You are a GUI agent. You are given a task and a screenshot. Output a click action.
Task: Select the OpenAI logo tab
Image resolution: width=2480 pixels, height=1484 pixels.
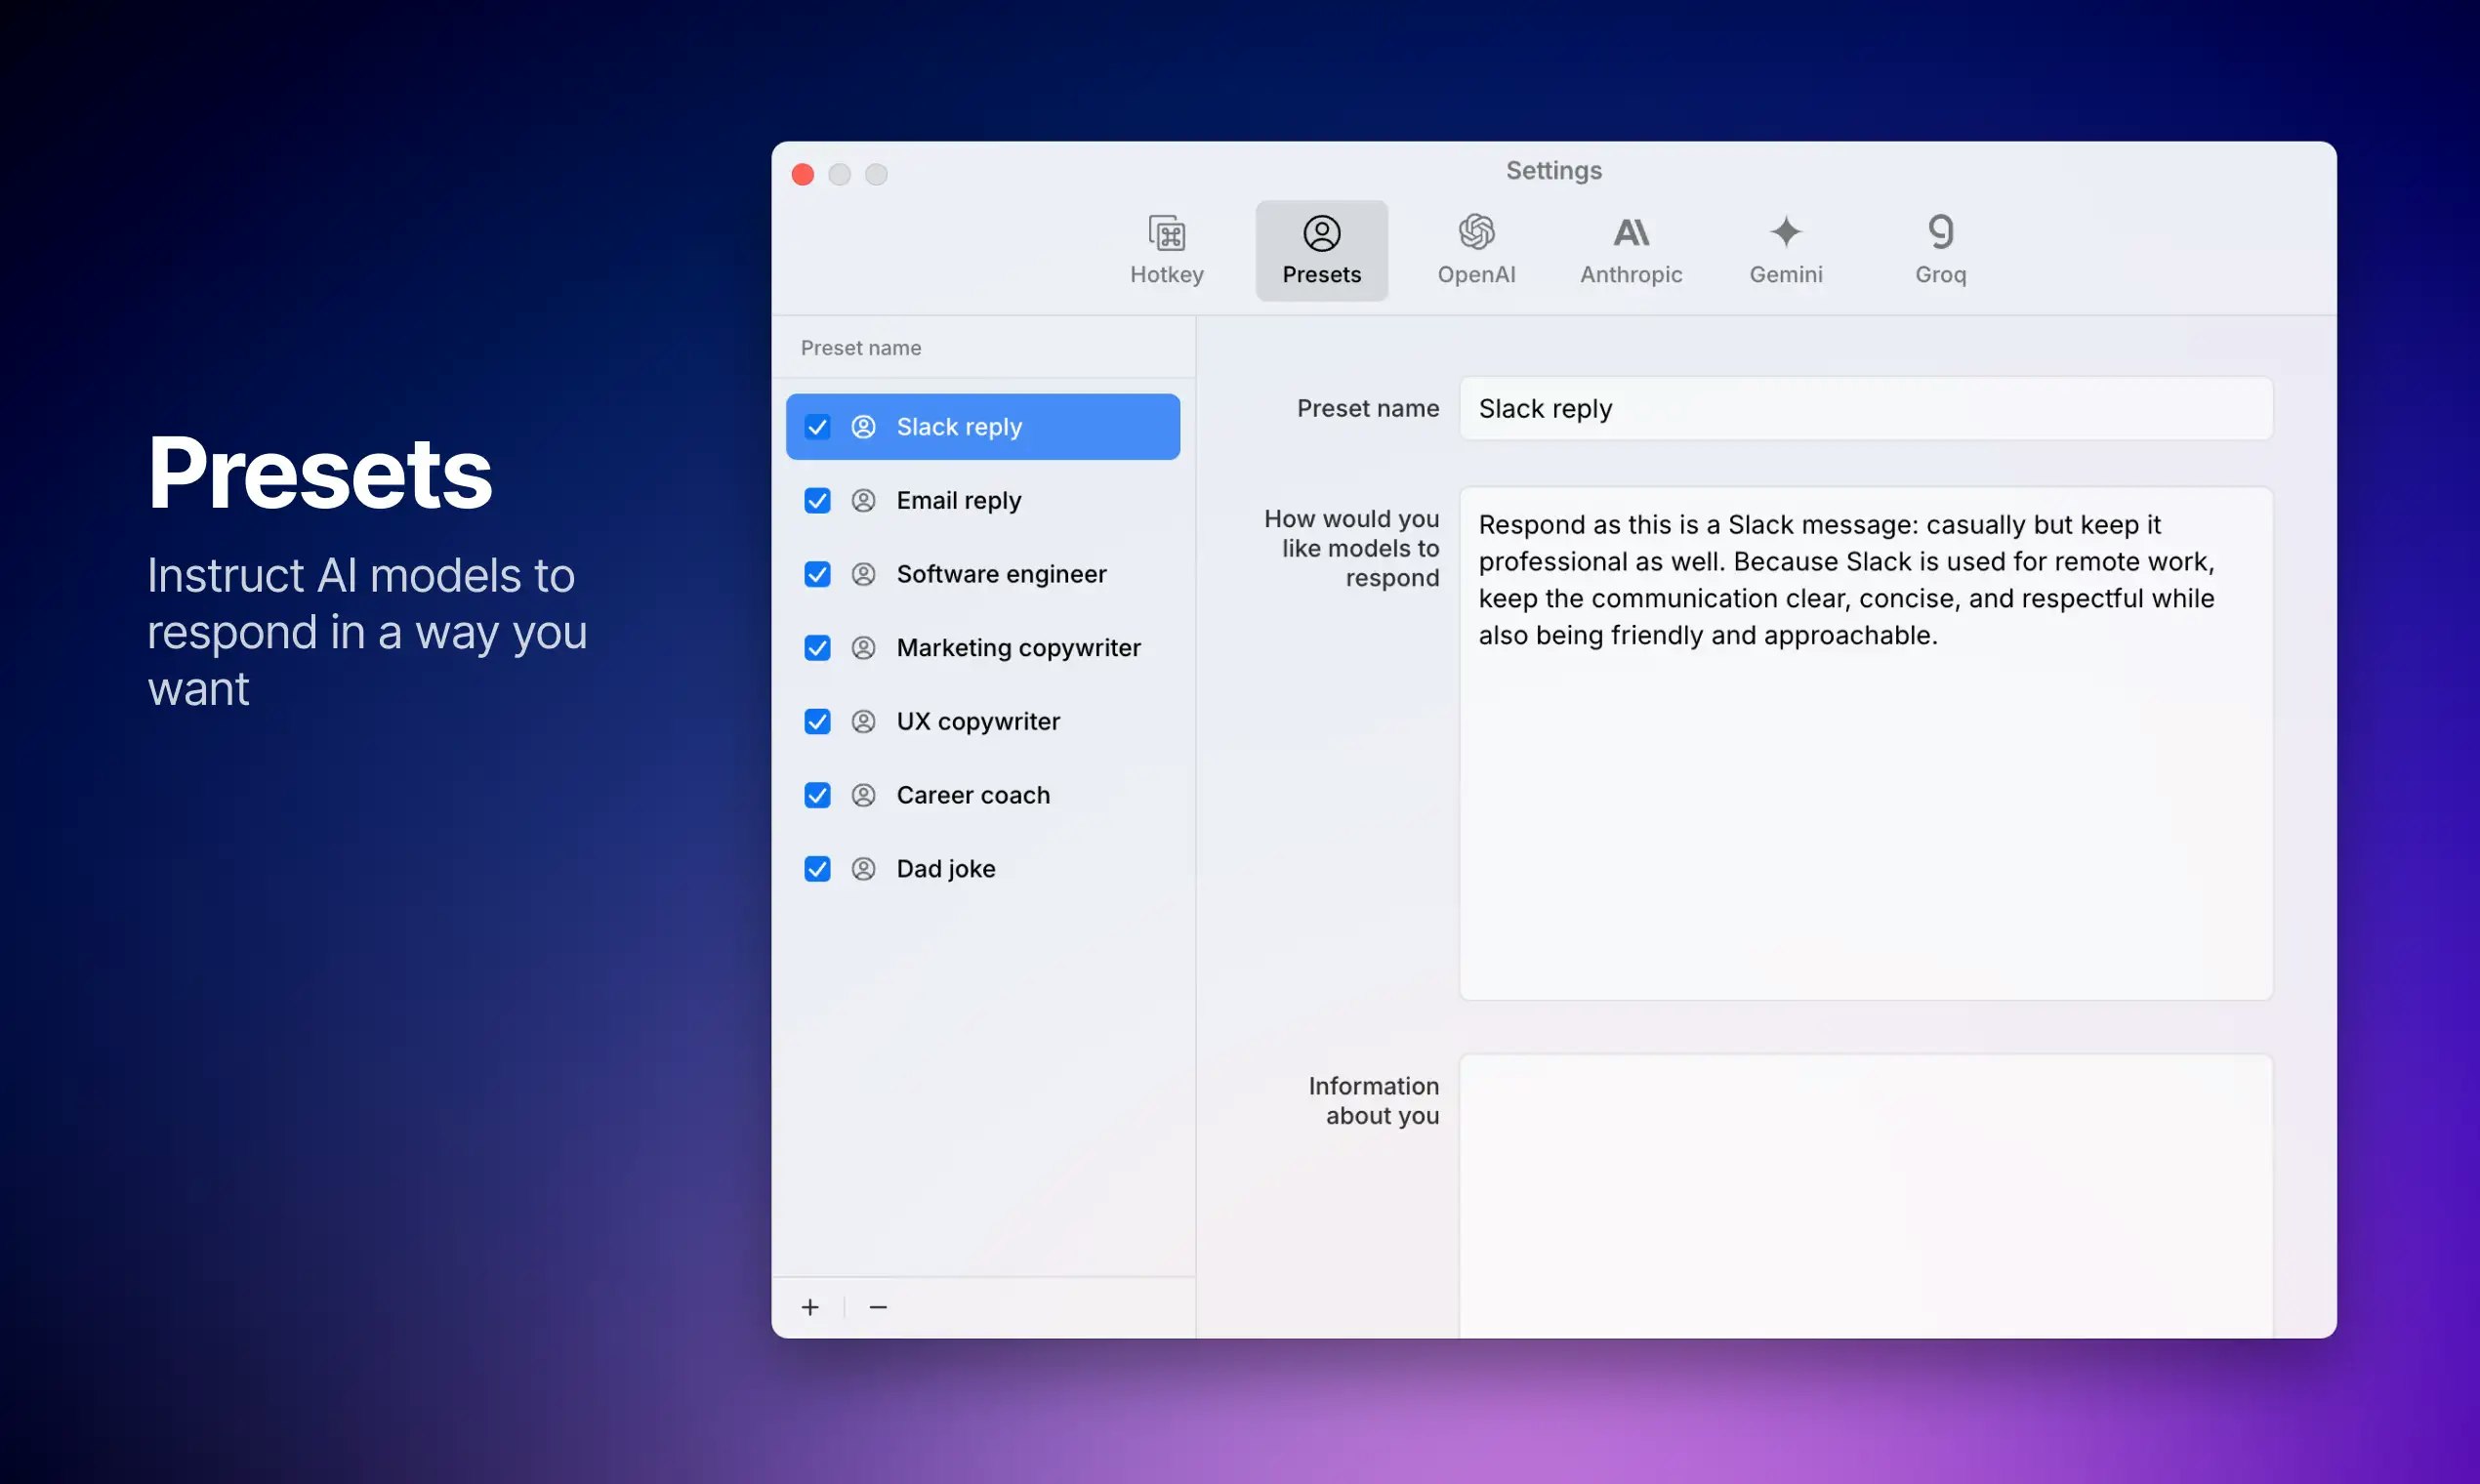1476,232
